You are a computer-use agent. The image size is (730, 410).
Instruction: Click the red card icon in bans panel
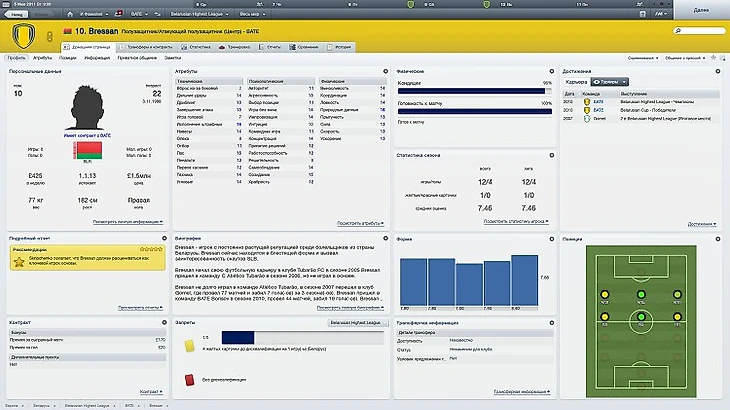tap(187, 379)
